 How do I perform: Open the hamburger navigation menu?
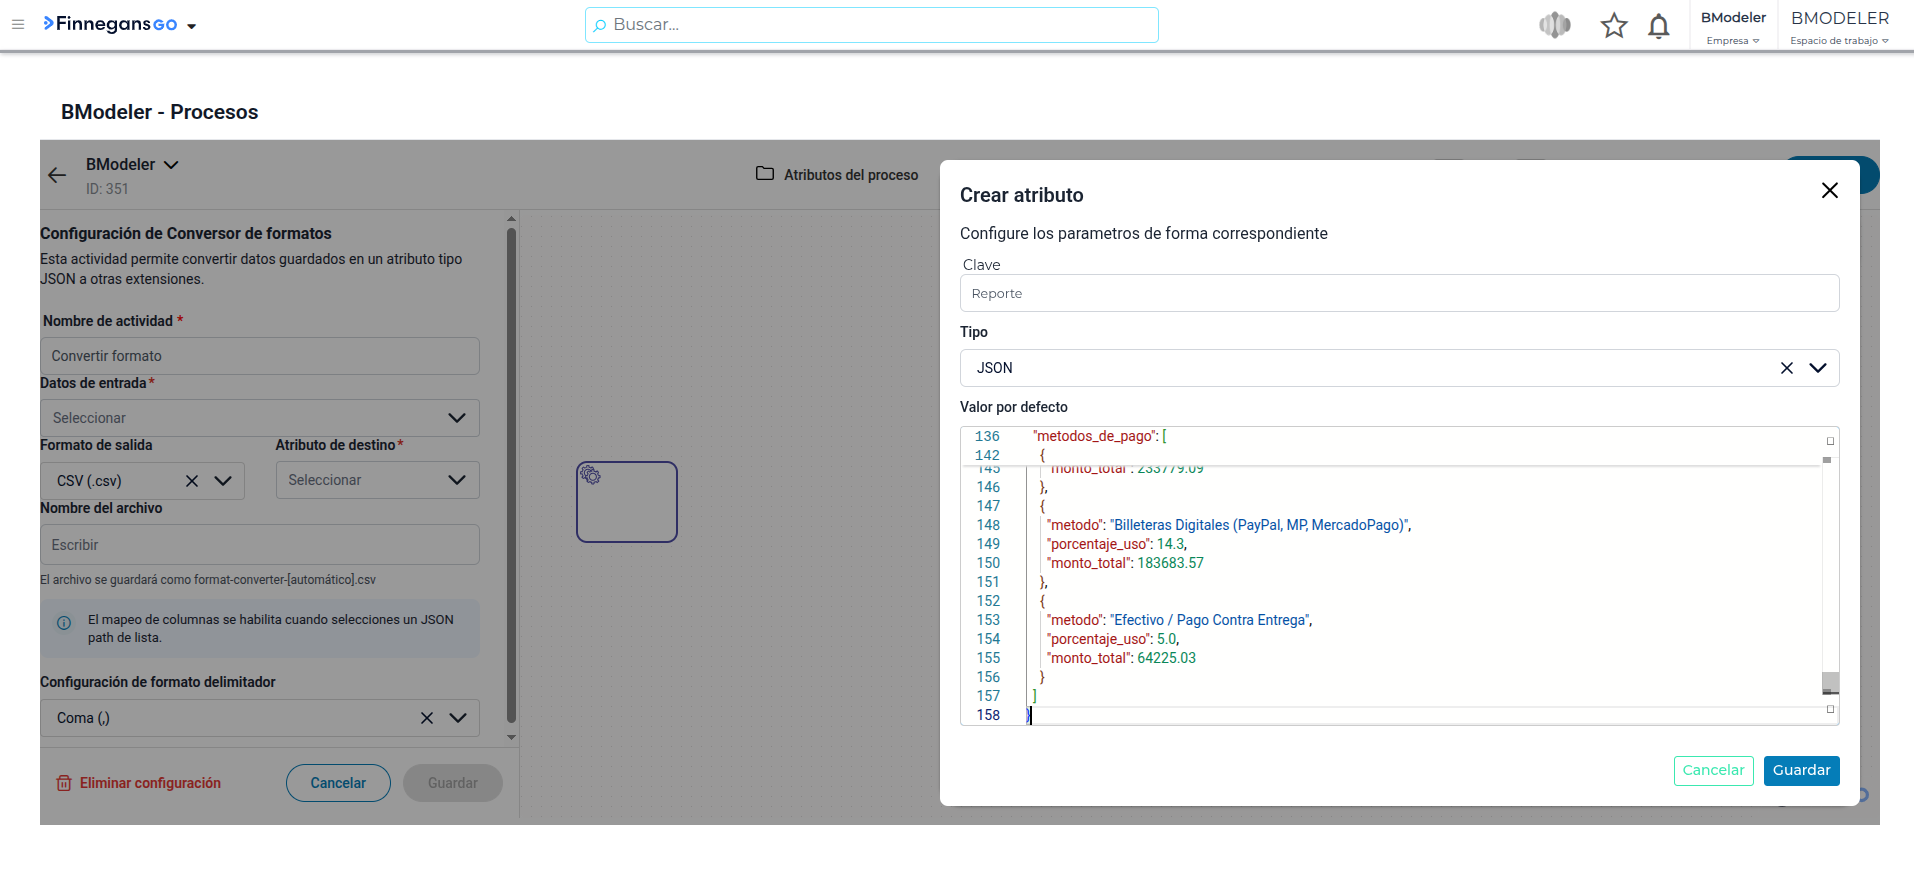pyautogui.click(x=18, y=24)
